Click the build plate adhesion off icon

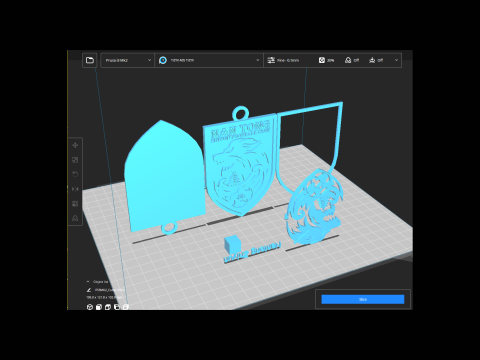point(372,60)
